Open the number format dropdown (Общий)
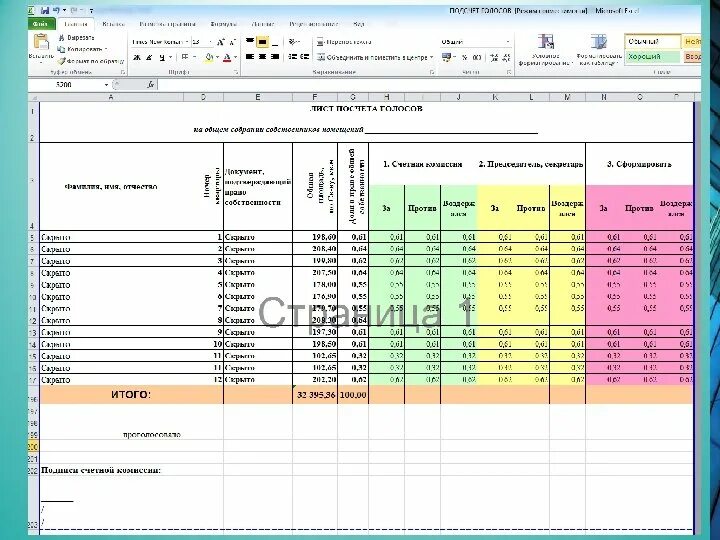The height and width of the screenshot is (540, 720). tap(508, 42)
